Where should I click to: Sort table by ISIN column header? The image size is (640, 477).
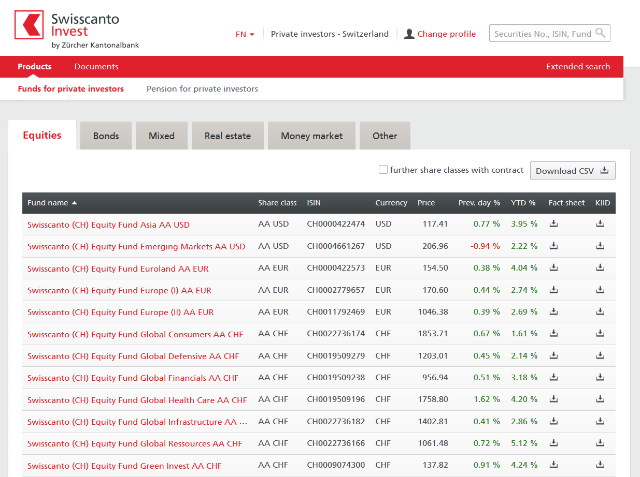pos(313,203)
